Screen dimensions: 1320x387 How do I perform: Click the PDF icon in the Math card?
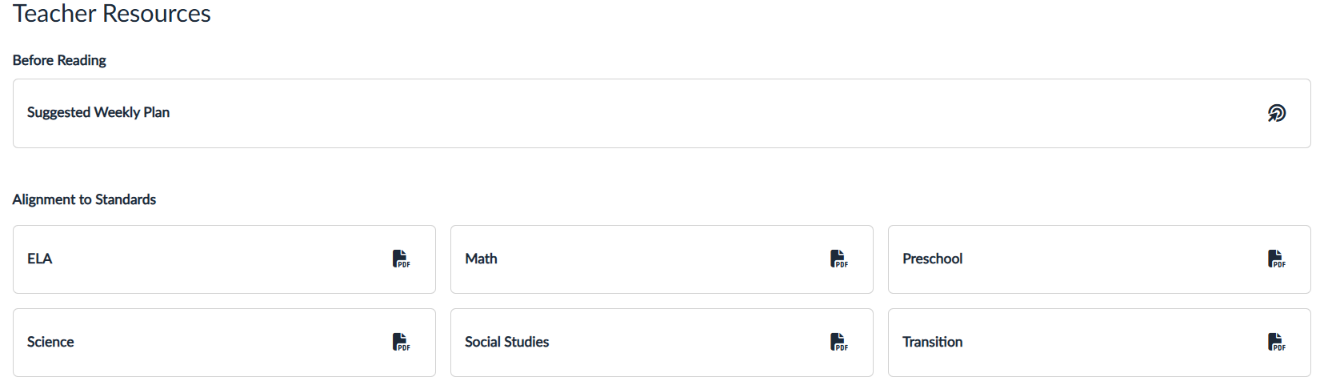(x=839, y=259)
